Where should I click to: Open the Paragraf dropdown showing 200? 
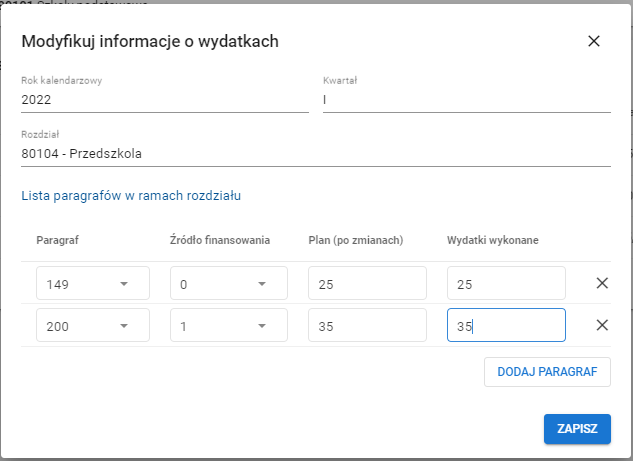[x=93, y=325]
